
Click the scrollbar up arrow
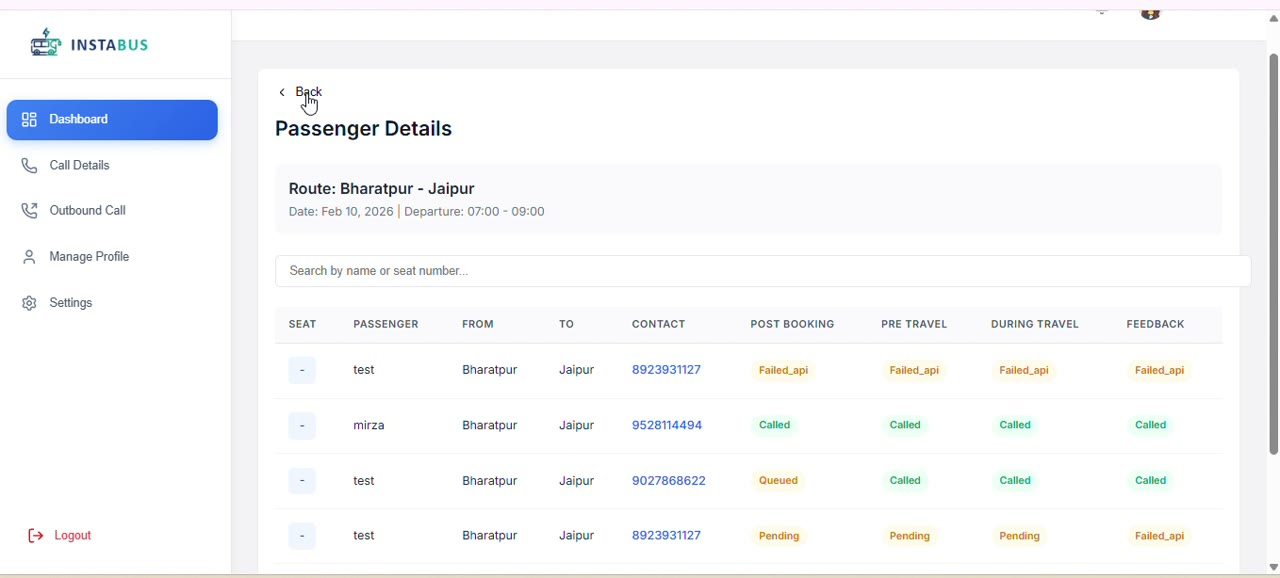(x=1273, y=18)
